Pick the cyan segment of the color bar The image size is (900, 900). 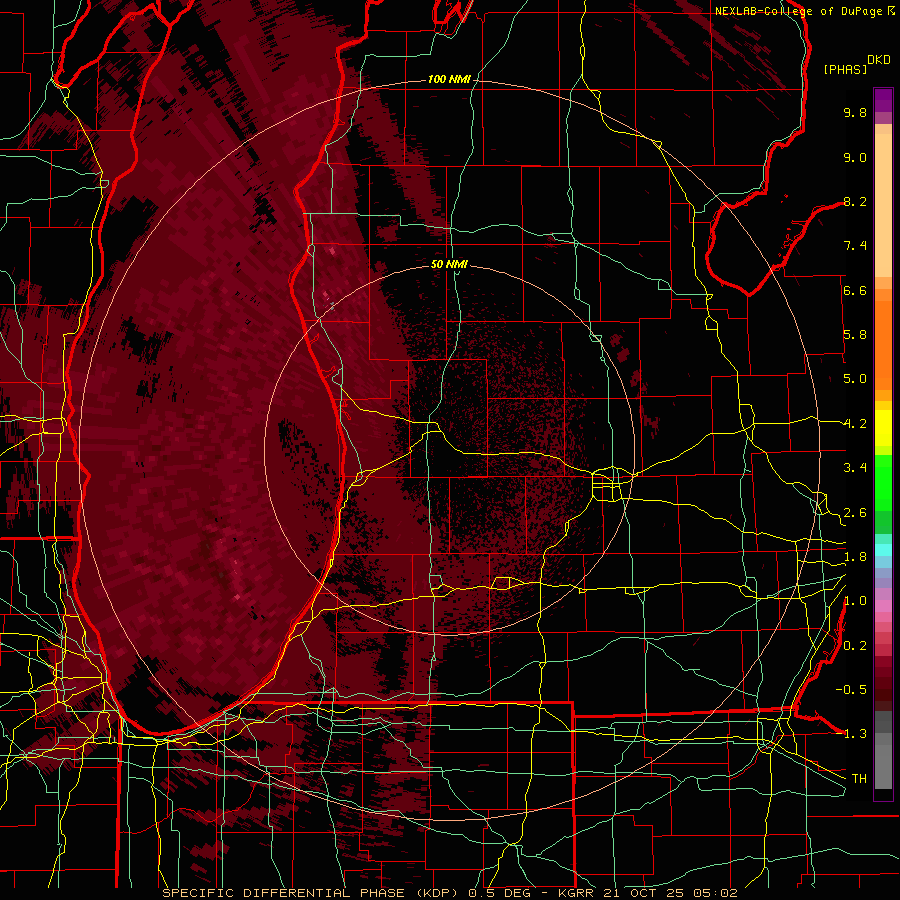[883, 550]
